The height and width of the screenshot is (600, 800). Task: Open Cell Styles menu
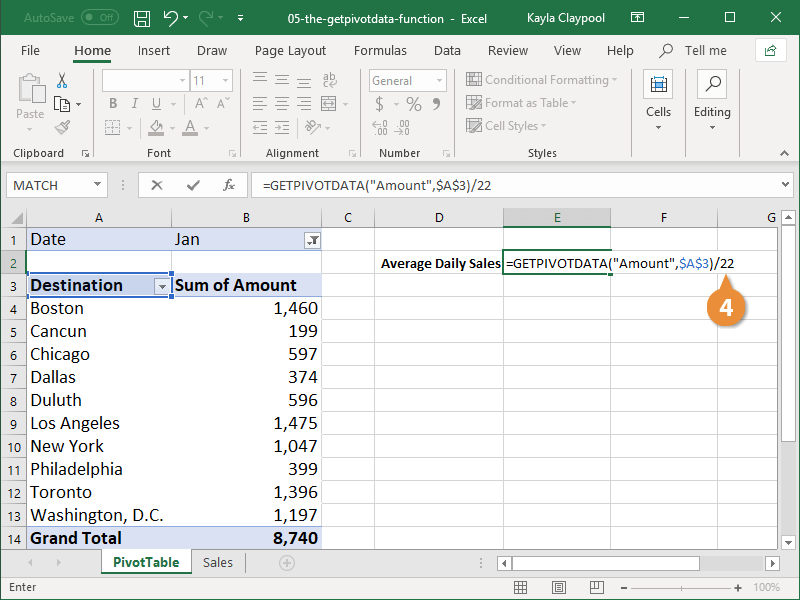point(506,126)
